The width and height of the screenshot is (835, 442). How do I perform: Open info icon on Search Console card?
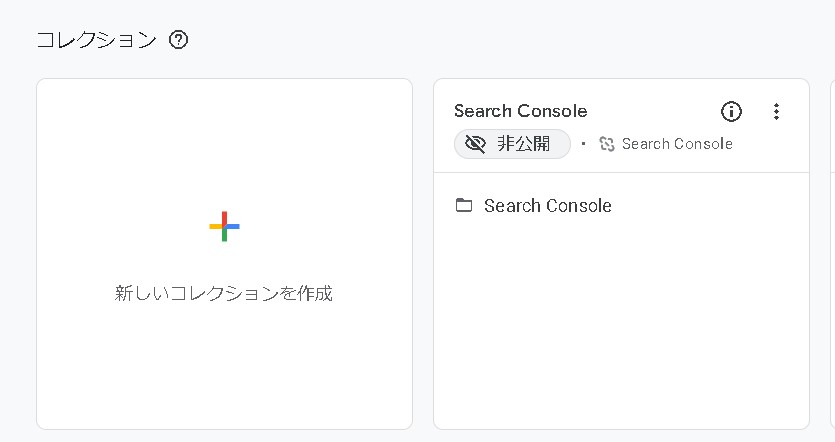(x=731, y=111)
